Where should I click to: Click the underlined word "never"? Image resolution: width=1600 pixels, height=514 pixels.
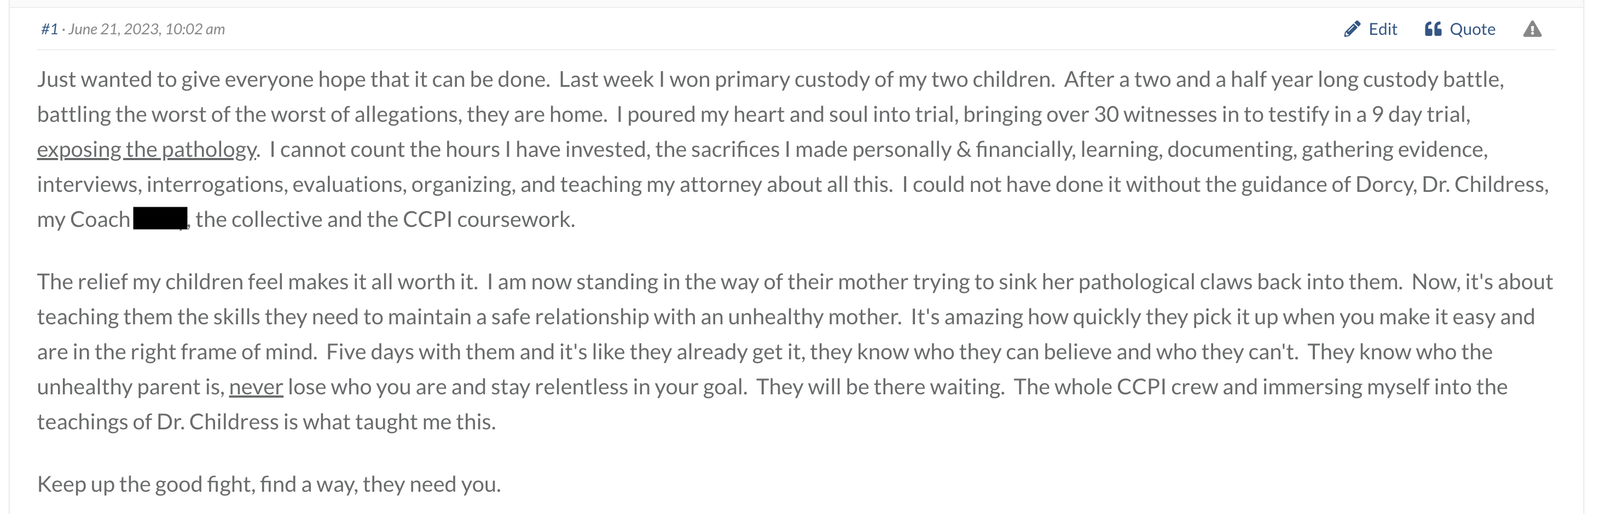(256, 387)
